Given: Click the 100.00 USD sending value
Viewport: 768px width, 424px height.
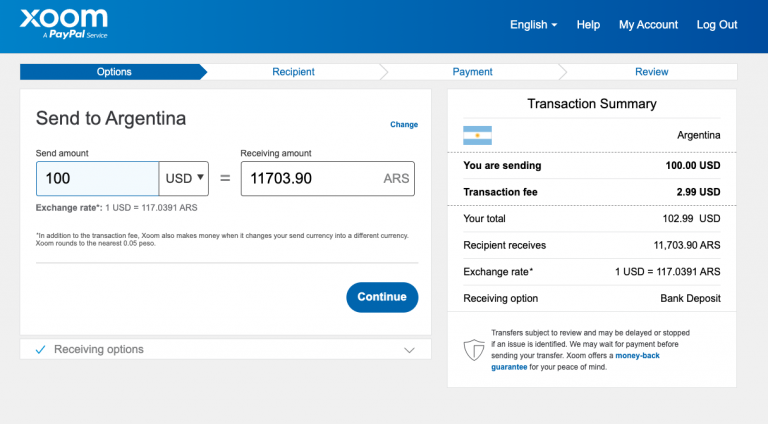Looking at the screenshot, I should (693, 165).
